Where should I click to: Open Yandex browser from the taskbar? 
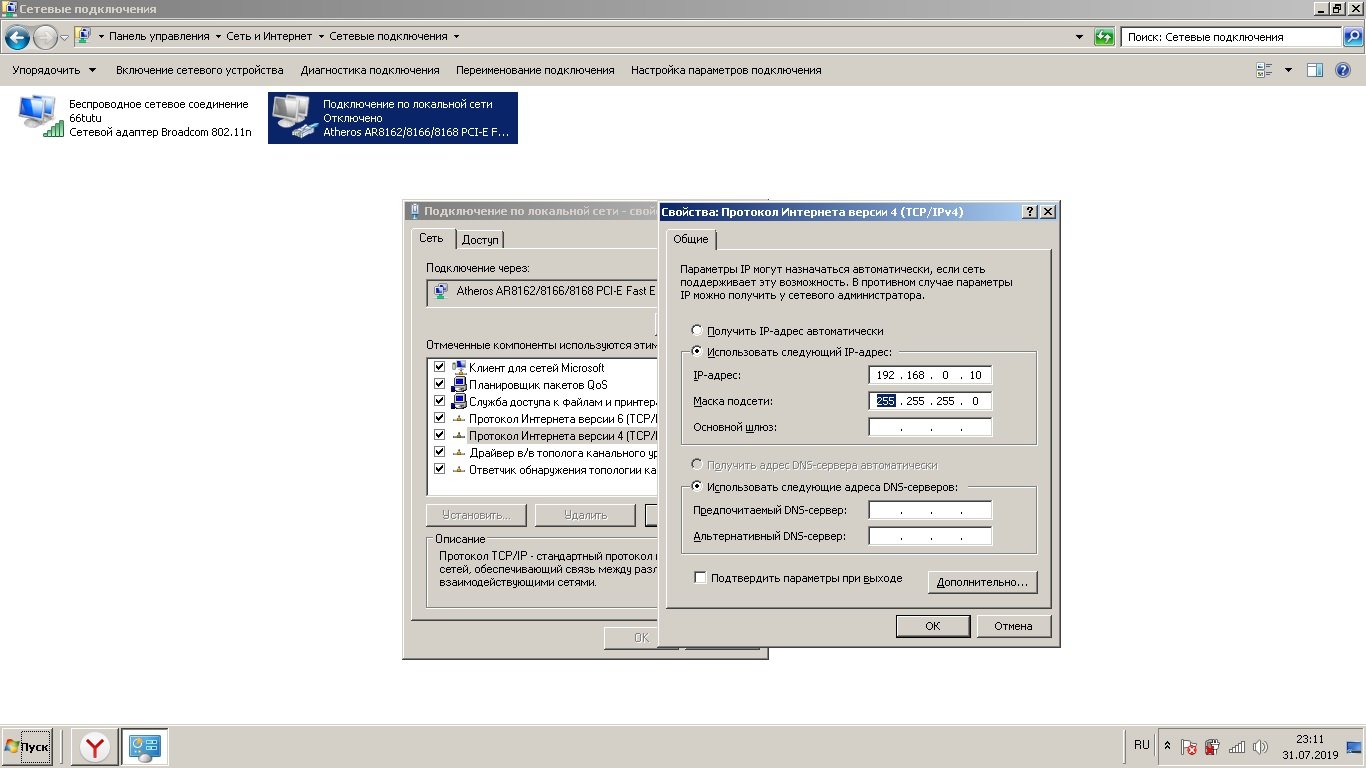[95, 747]
